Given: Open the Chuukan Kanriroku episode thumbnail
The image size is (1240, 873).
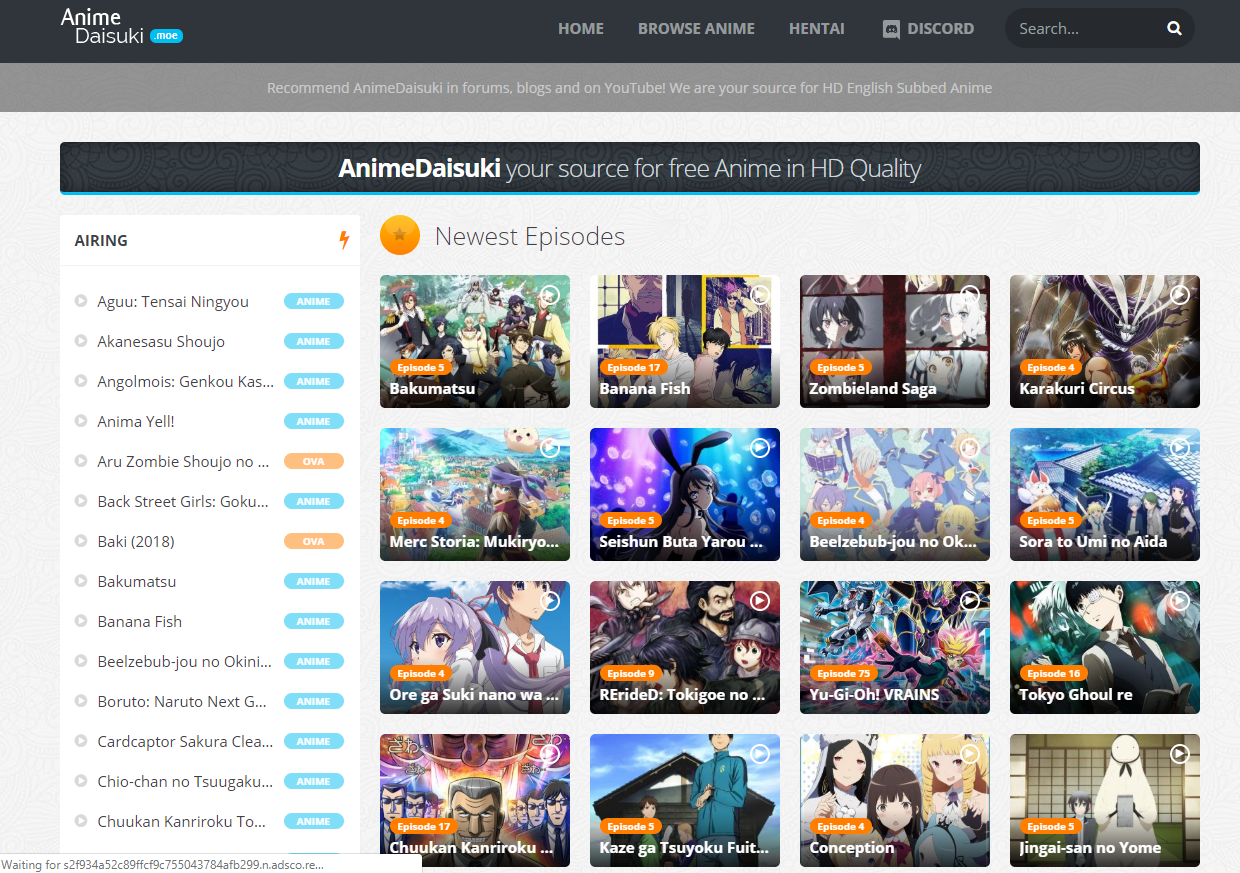Looking at the screenshot, I should pyautogui.click(x=475, y=800).
